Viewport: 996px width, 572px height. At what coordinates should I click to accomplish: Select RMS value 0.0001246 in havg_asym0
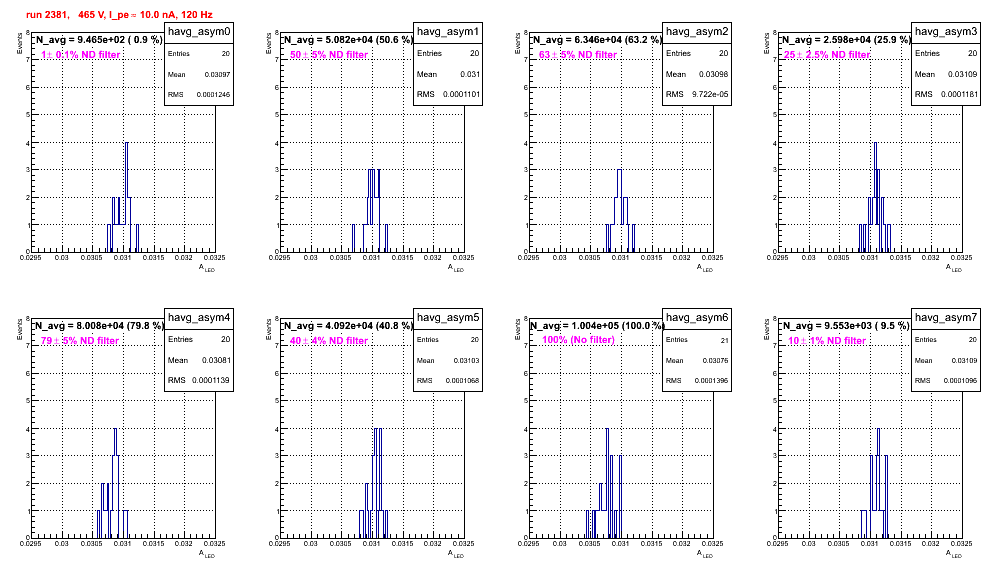click(213, 95)
